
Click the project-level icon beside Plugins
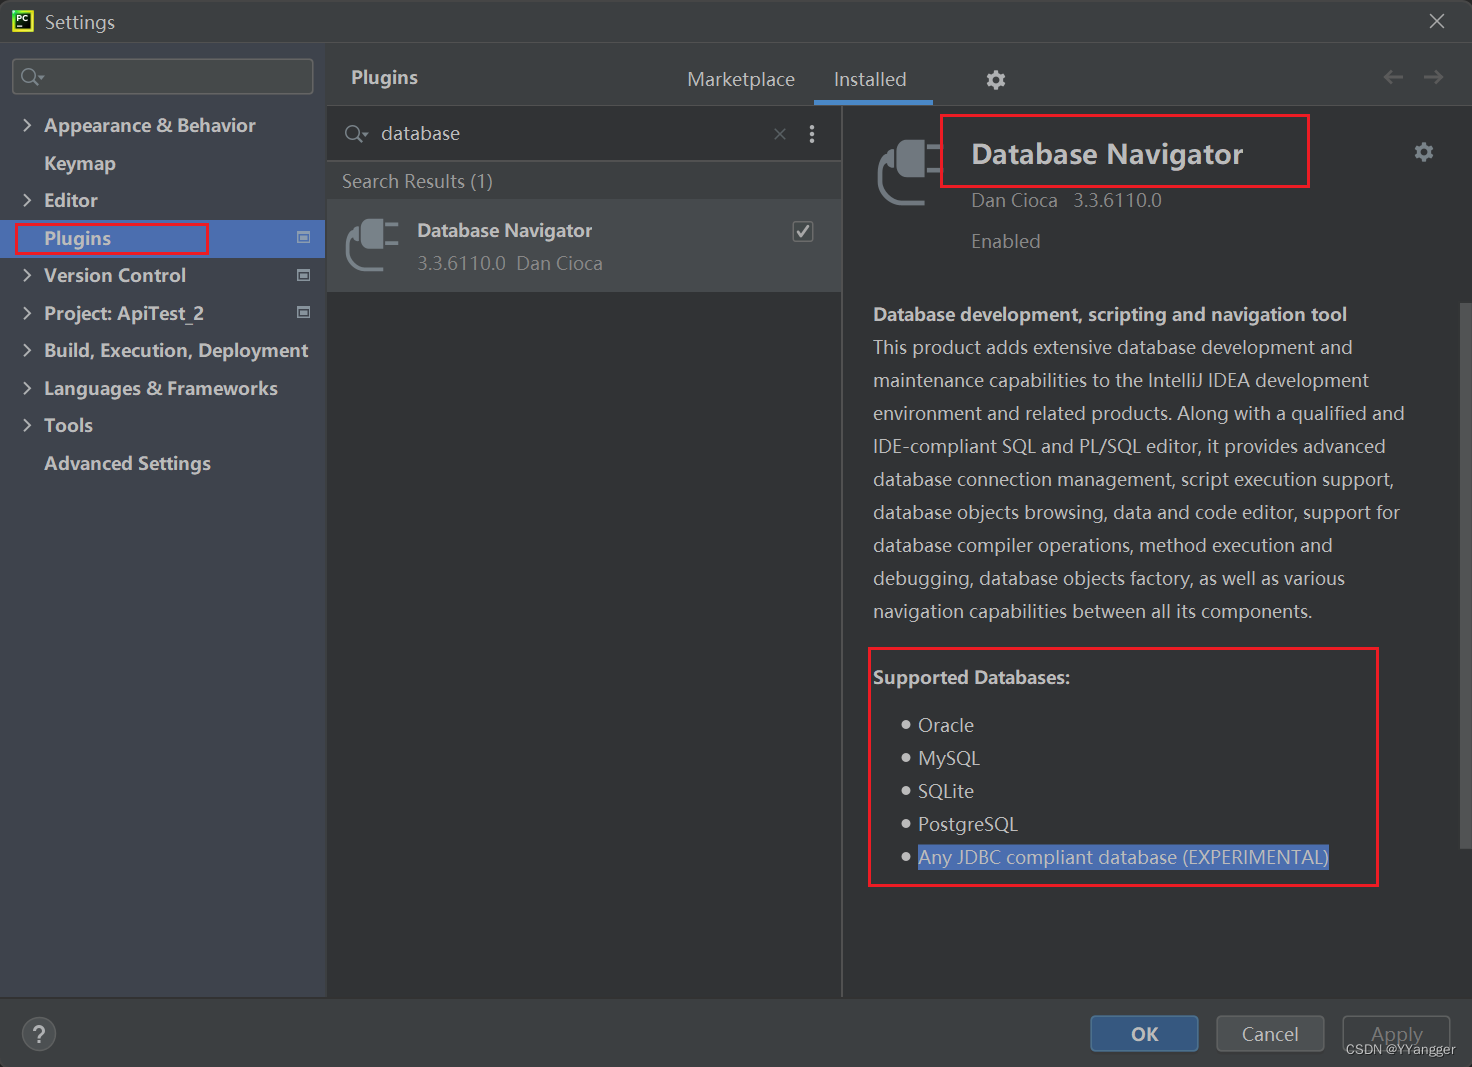point(303,238)
